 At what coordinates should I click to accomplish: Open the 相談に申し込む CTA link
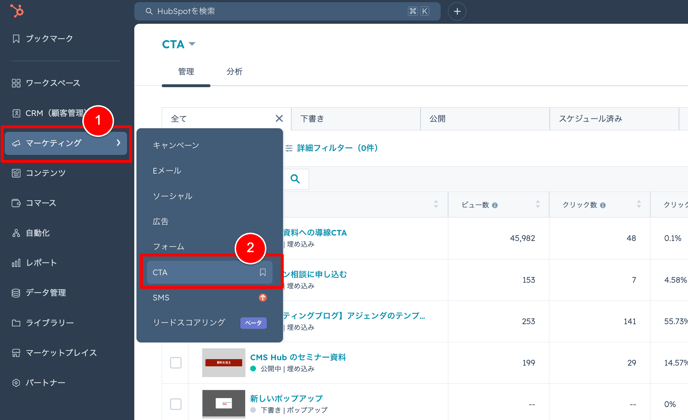[x=315, y=274]
